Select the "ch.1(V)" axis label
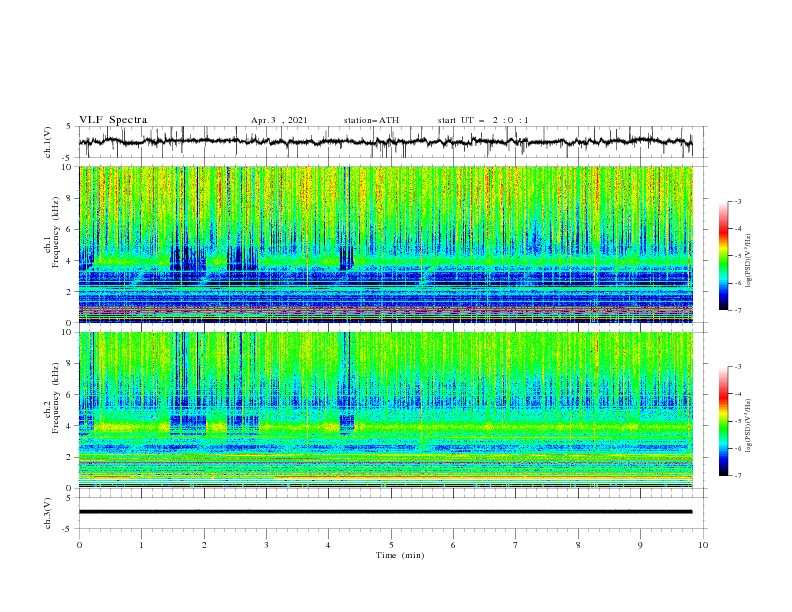Screen dimensions: 792x612 pos(48,142)
